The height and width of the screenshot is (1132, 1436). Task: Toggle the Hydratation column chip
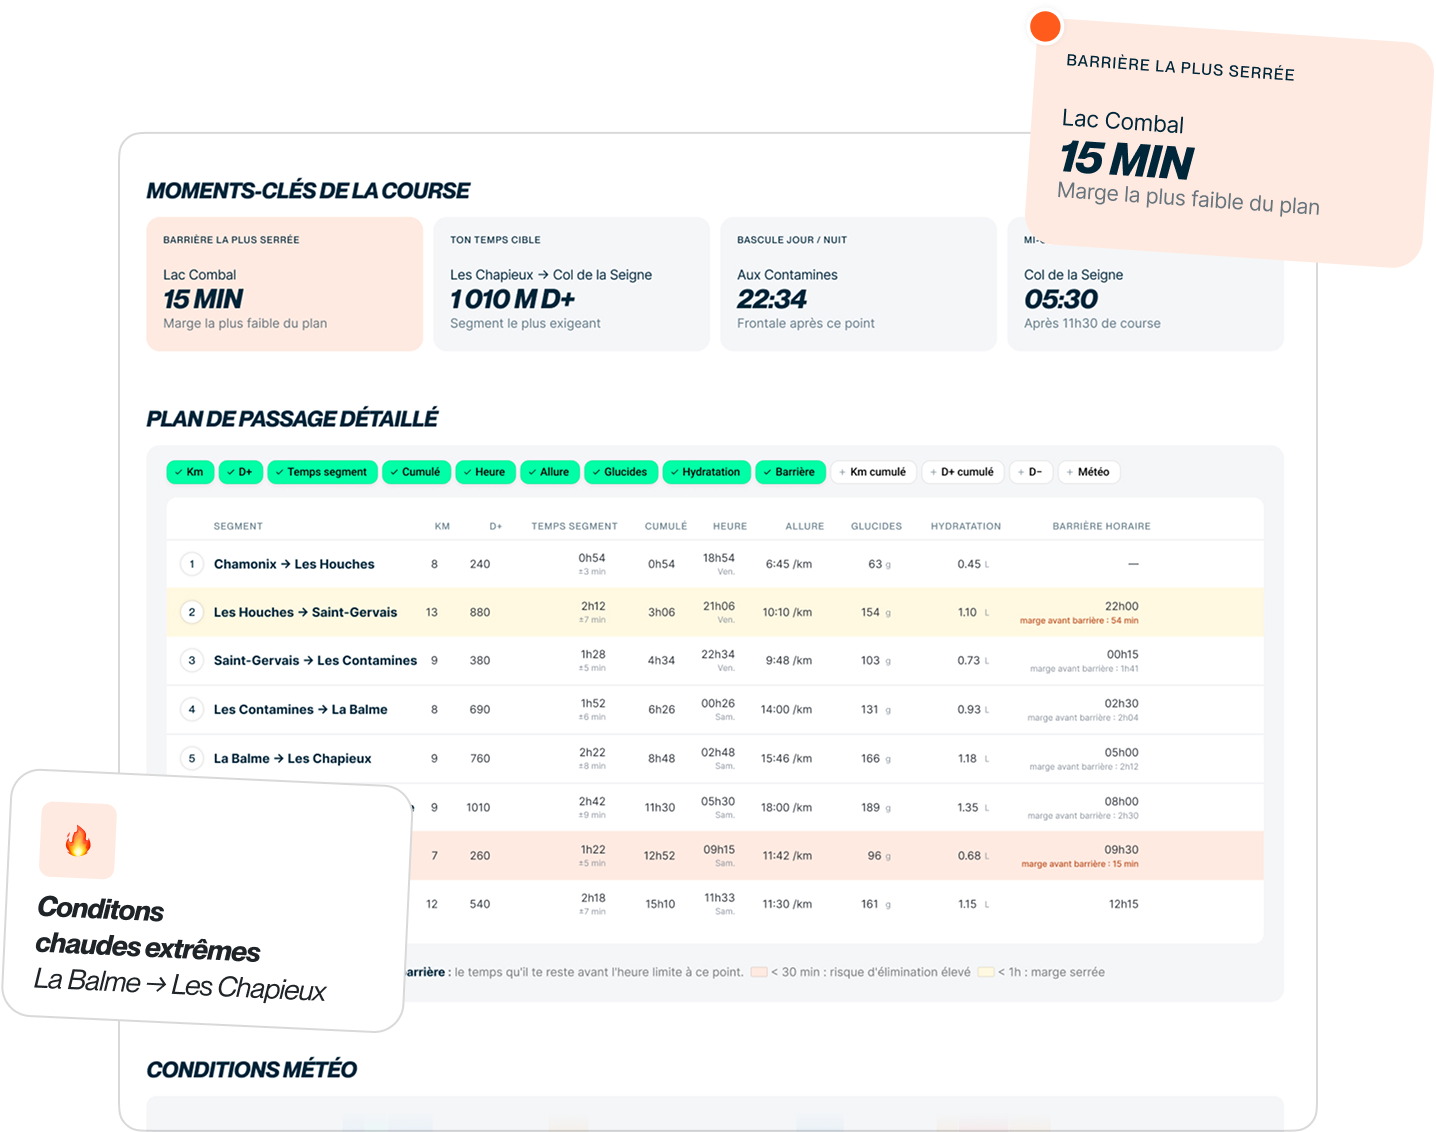(707, 472)
